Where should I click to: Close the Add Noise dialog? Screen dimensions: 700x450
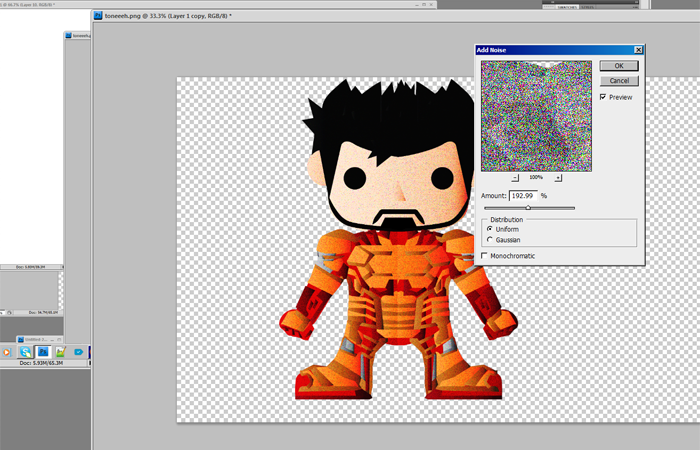coord(638,50)
